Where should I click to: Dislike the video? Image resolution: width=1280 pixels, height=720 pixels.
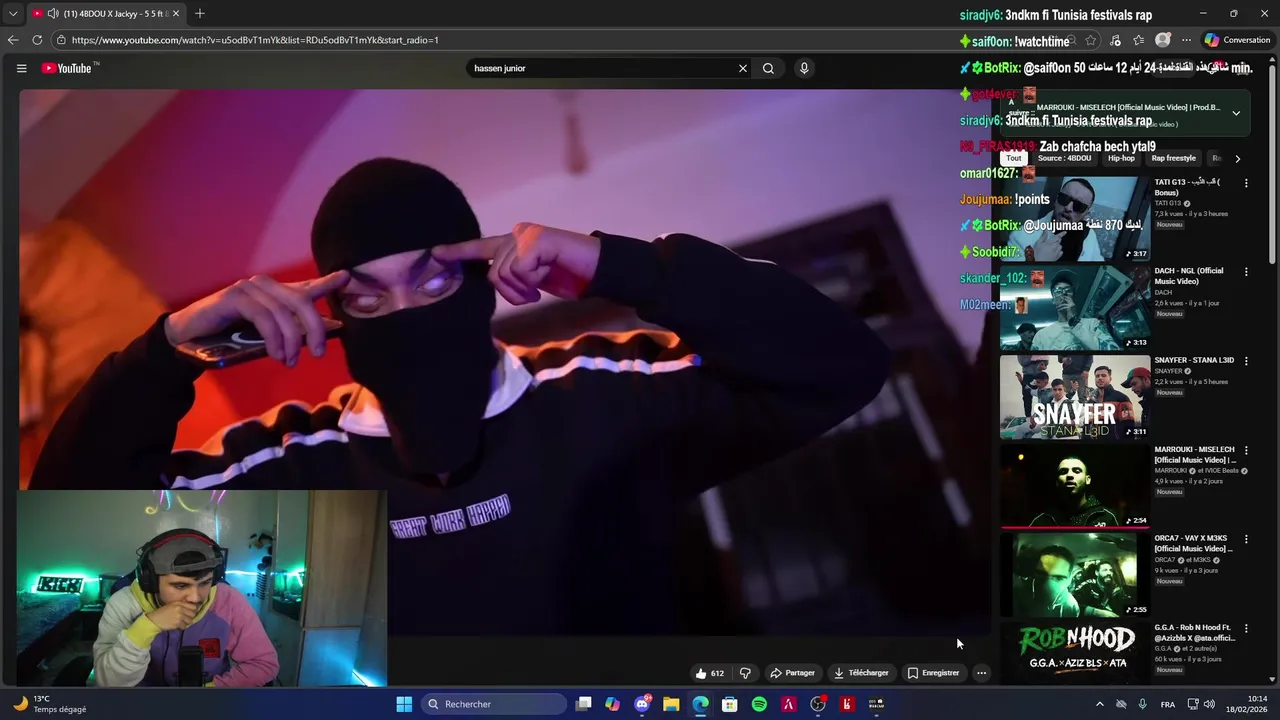point(745,673)
